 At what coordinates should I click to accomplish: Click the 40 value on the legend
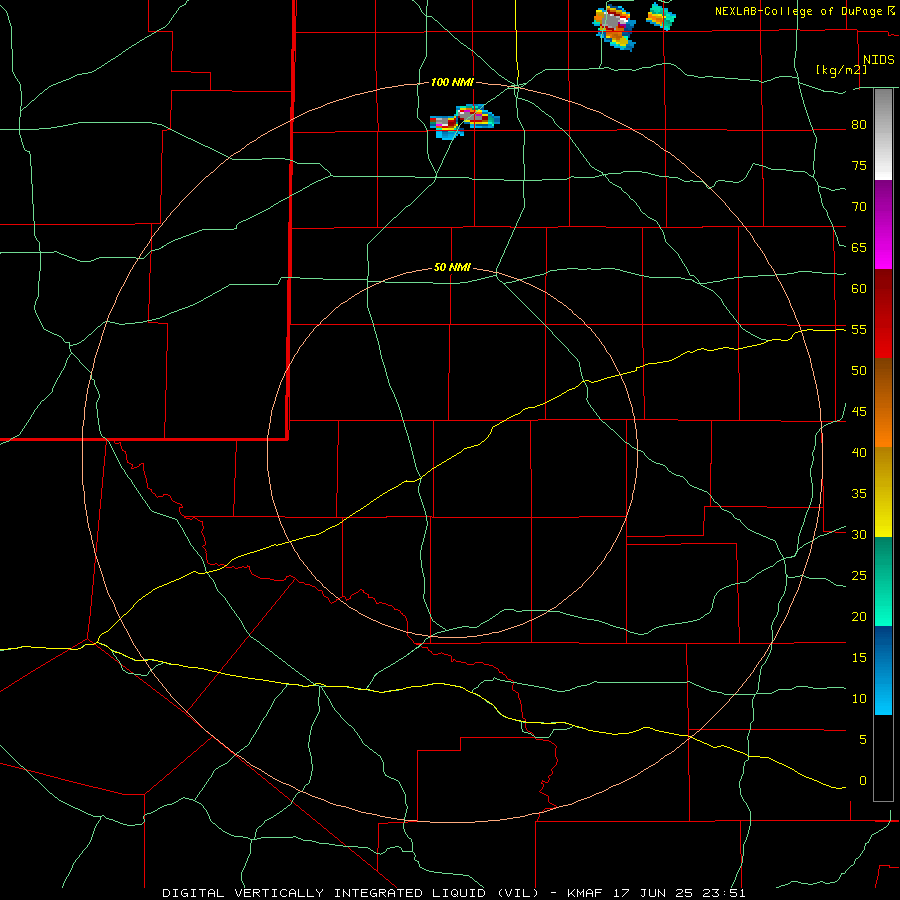(859, 452)
